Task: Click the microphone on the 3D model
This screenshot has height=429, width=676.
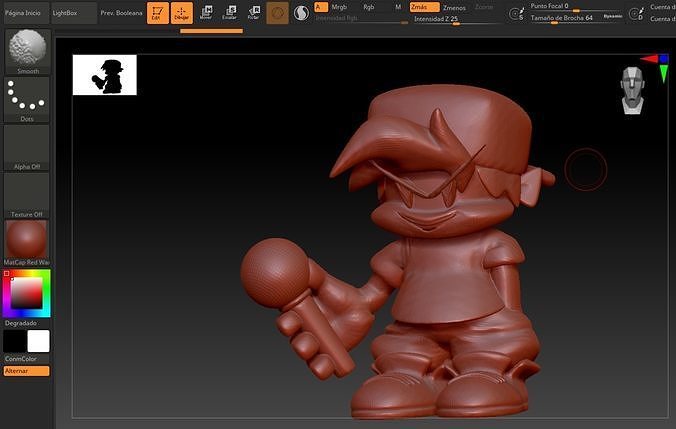Action: pyautogui.click(x=275, y=273)
